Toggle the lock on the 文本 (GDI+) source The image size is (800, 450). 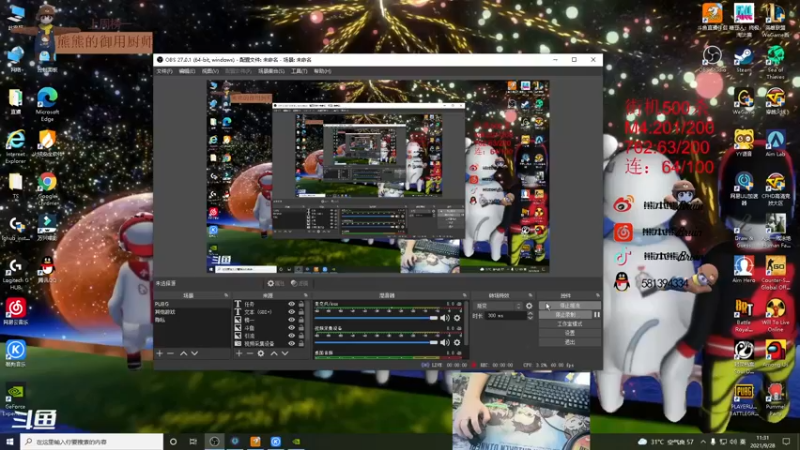[301, 312]
